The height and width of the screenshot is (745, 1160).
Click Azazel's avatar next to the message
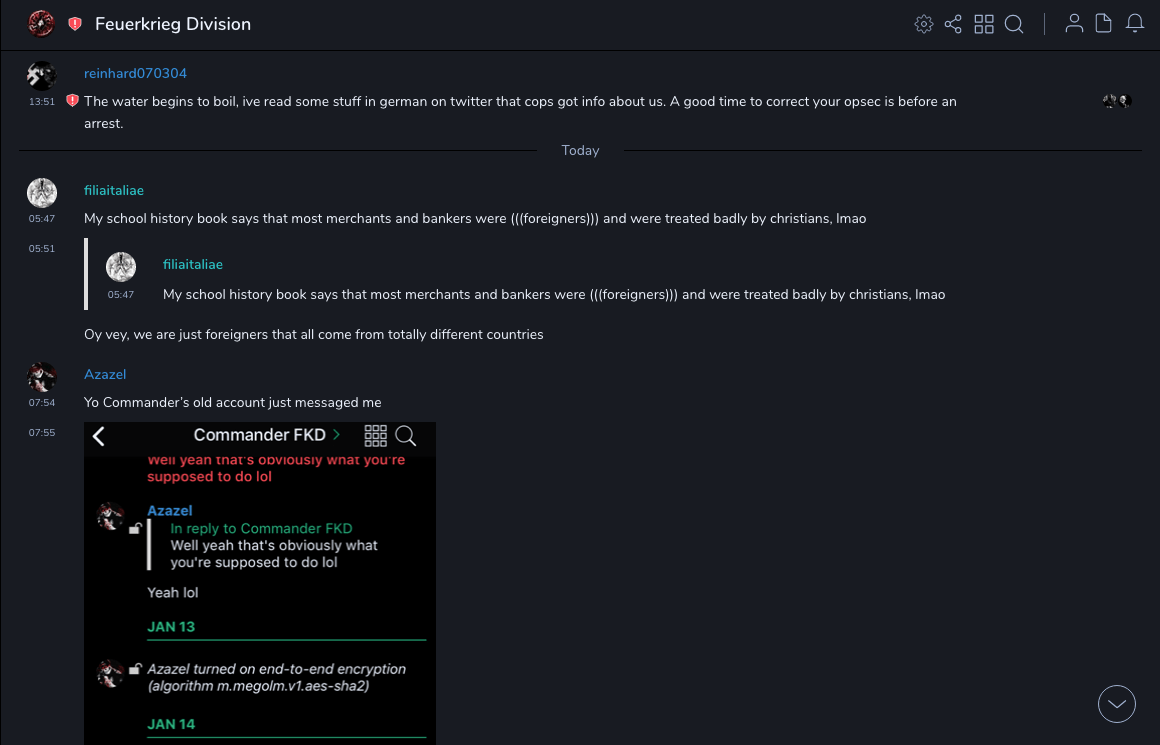(42, 377)
